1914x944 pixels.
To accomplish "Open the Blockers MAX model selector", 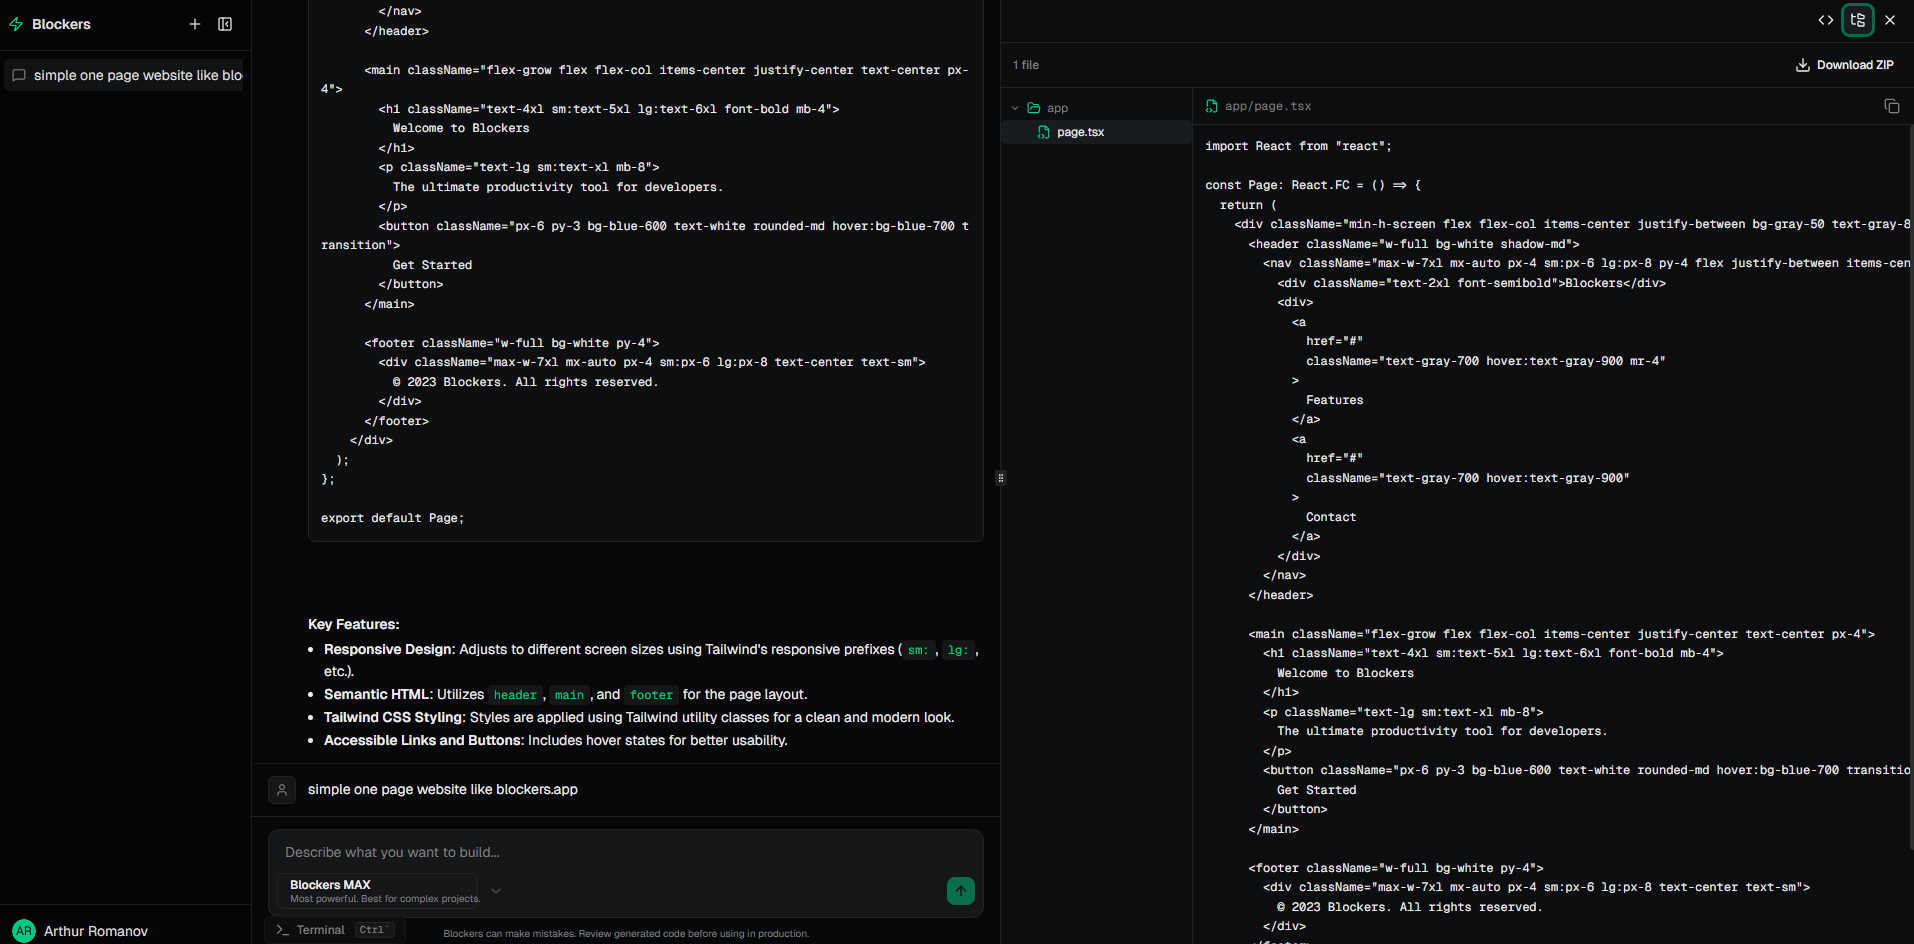I will [384, 890].
